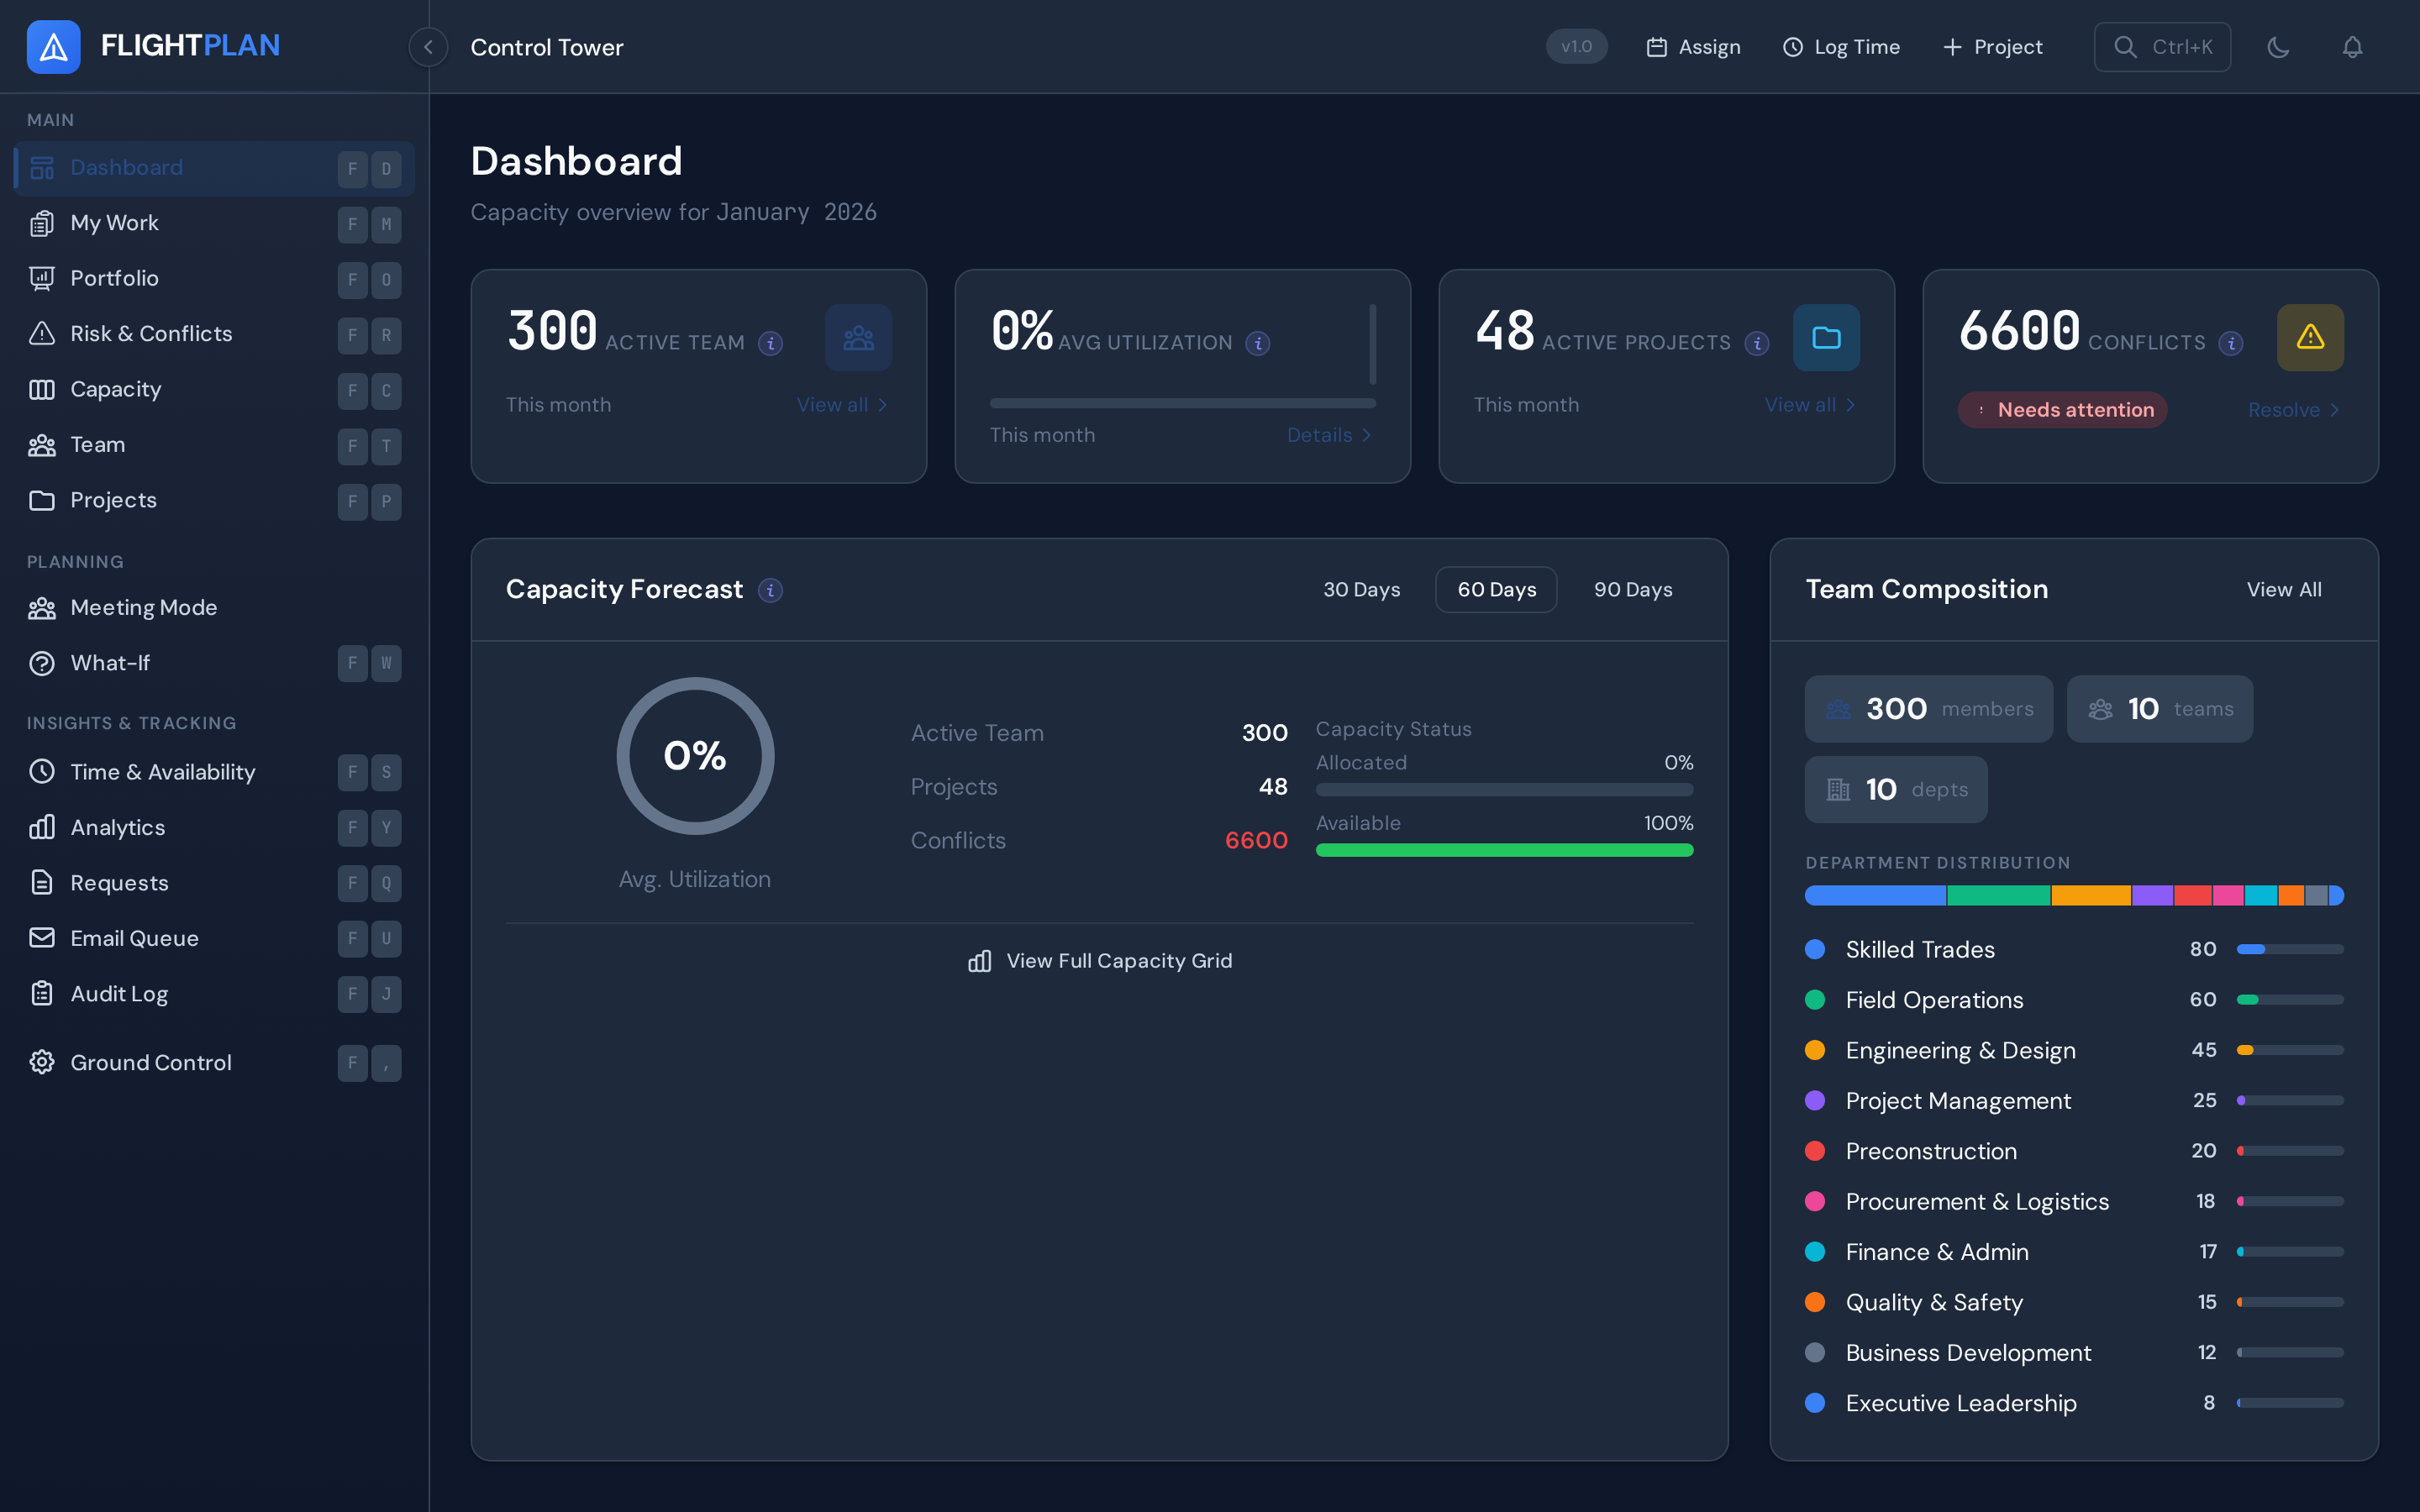2420x1512 pixels.
Task: Select the 60 Days forecast tab
Action: click(x=1496, y=590)
